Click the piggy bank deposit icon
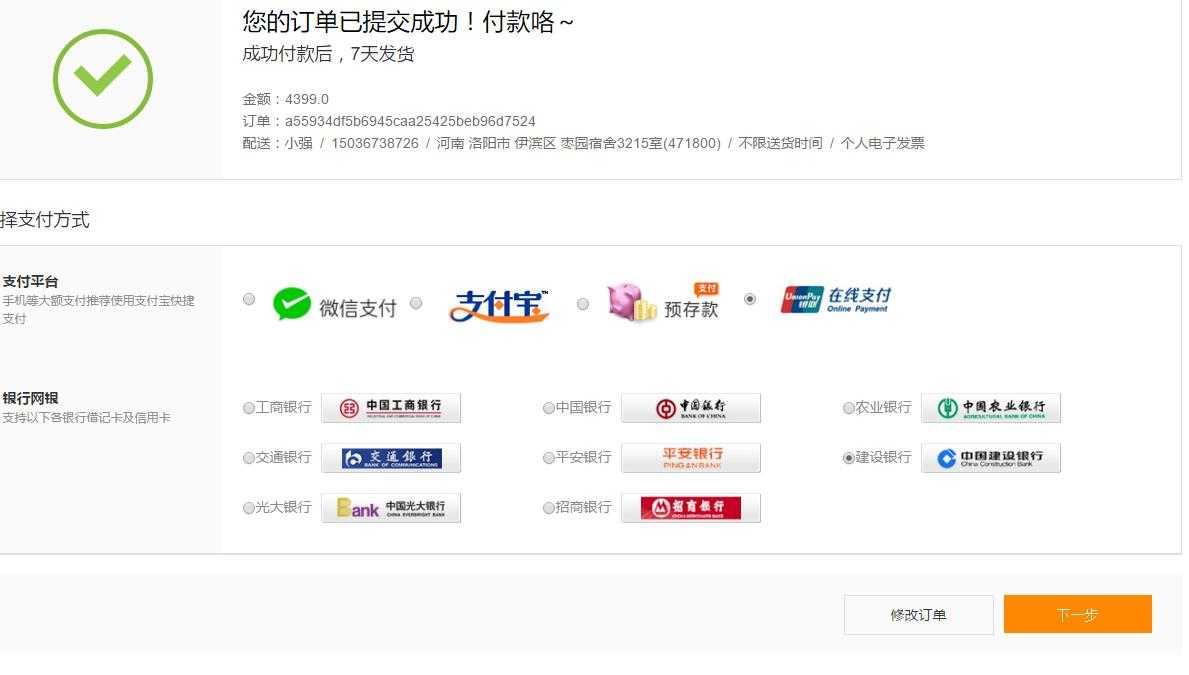This screenshot has width=1189, height=675. coord(631,302)
